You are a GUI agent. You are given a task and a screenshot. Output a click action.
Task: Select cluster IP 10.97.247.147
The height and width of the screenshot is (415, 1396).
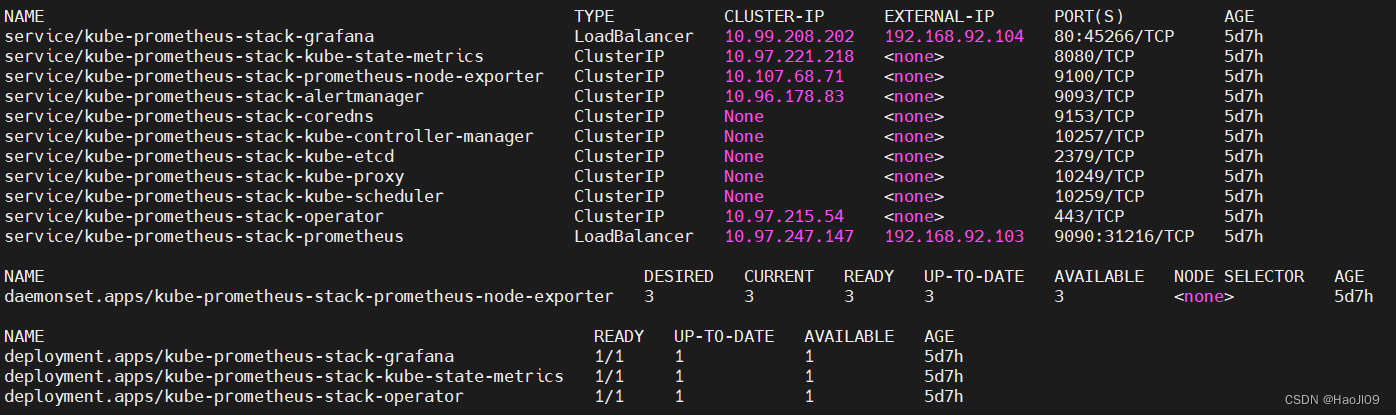(x=789, y=236)
